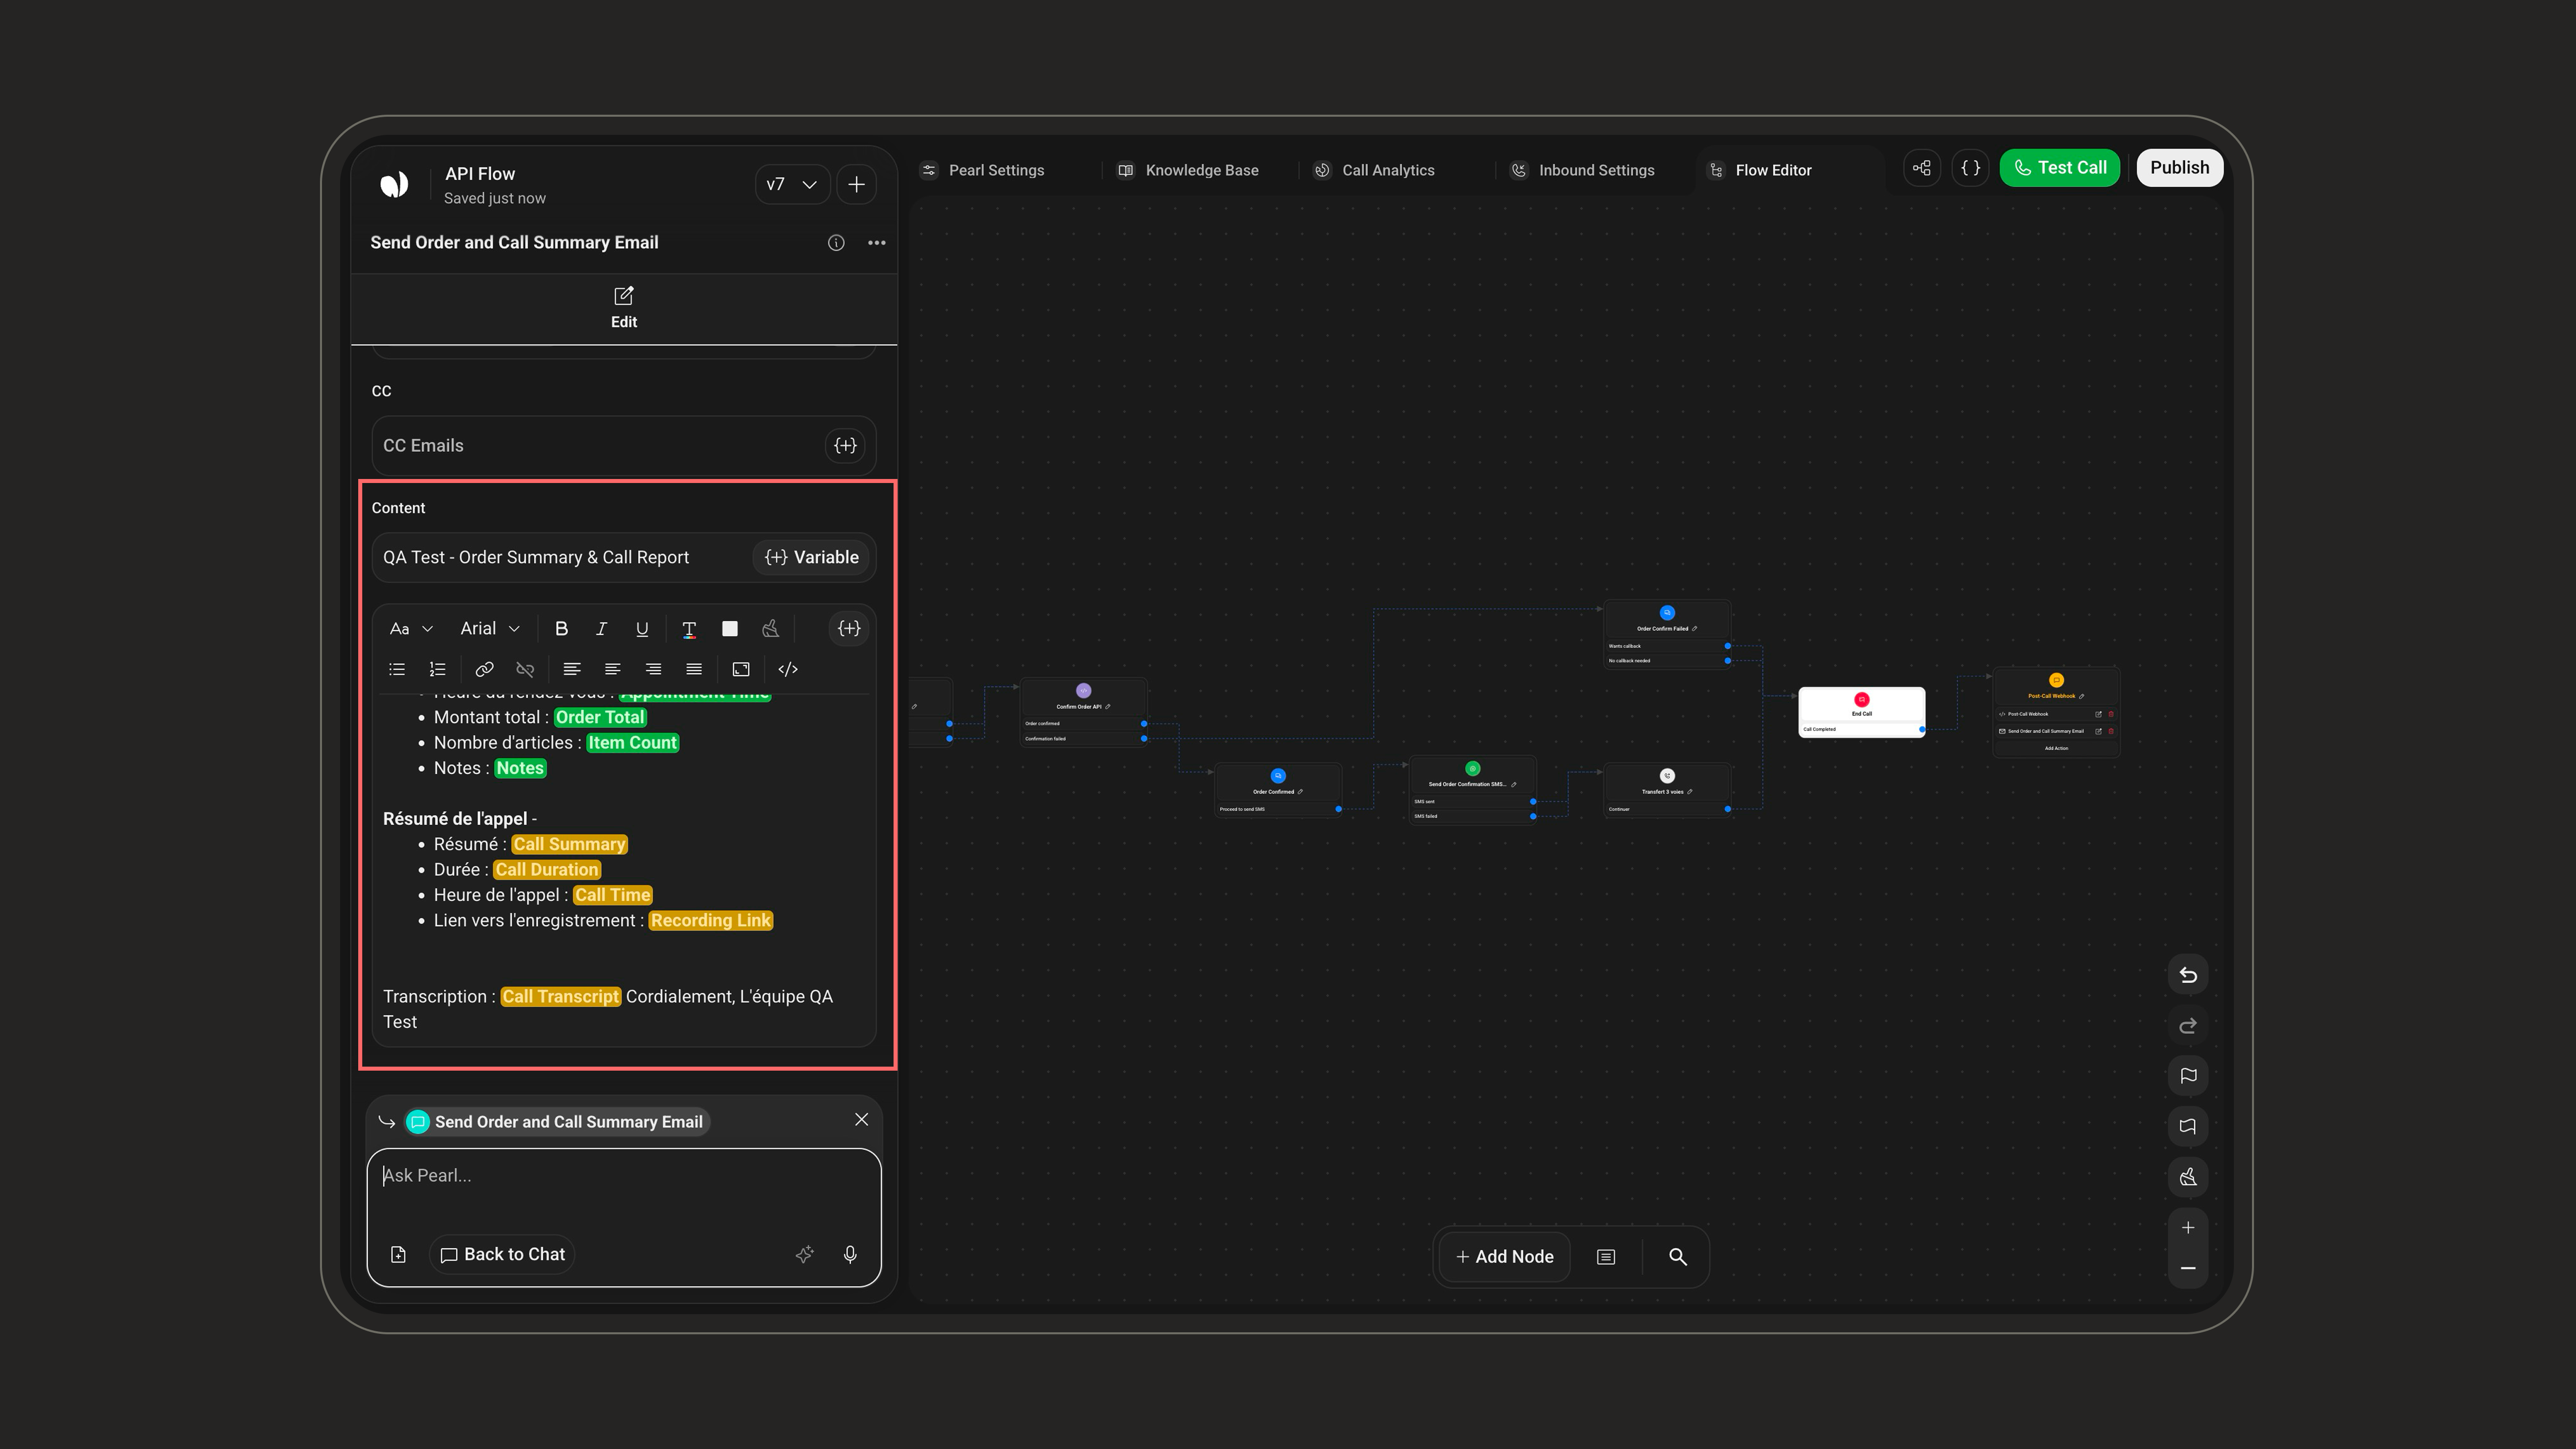Image resolution: width=2576 pixels, height=1449 pixels.
Task: Toggle underline formatting in email editor
Action: pos(642,629)
